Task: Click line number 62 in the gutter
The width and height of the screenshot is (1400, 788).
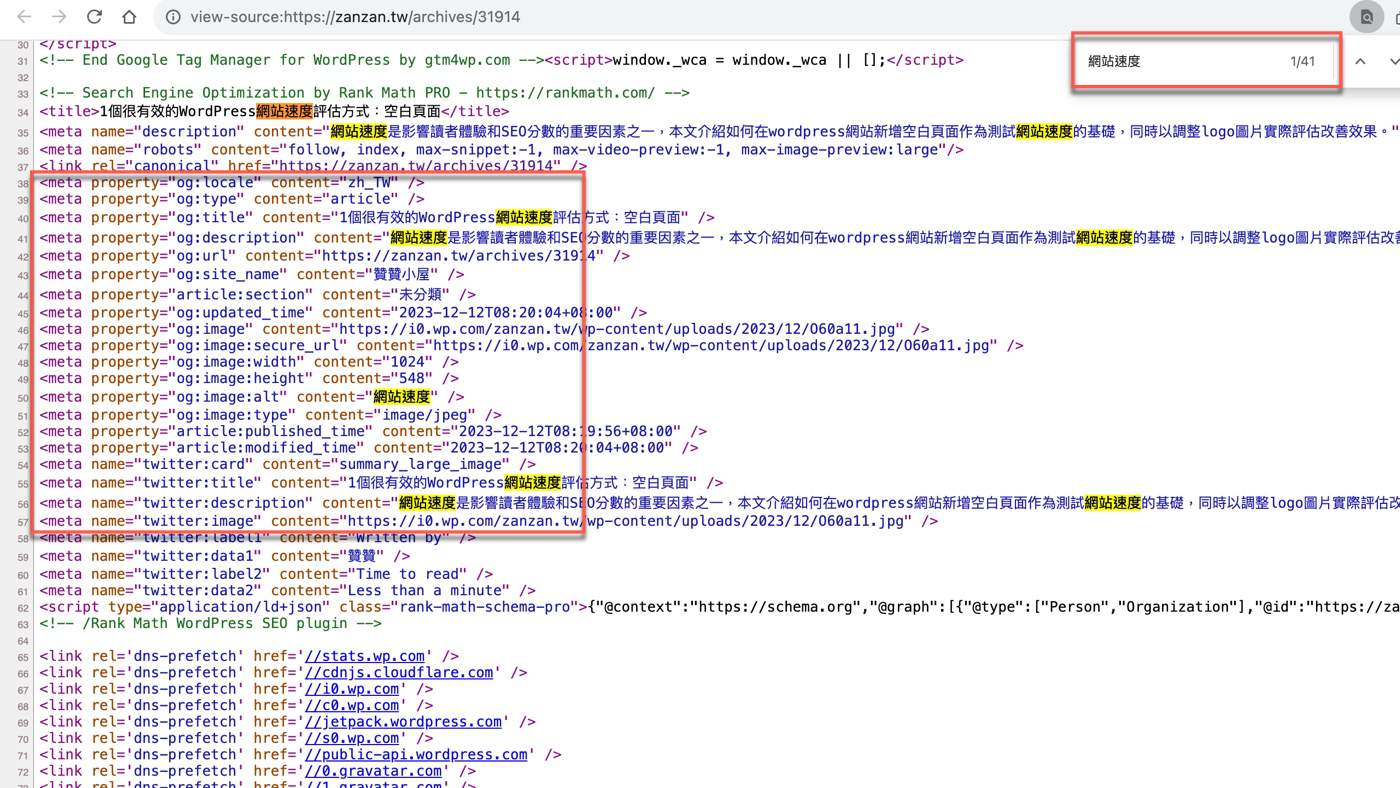Action: click(23, 607)
